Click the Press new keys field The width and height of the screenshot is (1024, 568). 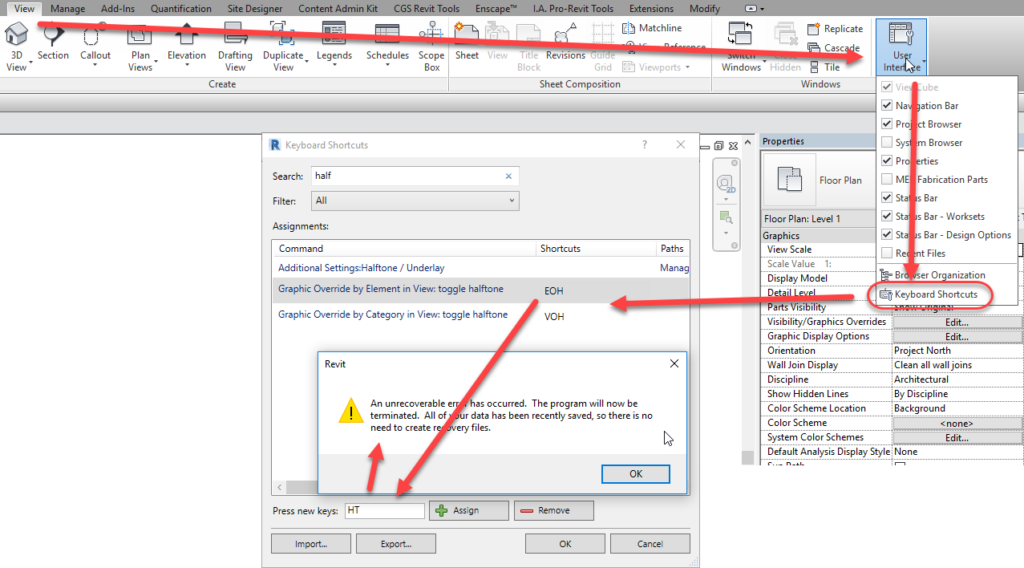(x=384, y=511)
